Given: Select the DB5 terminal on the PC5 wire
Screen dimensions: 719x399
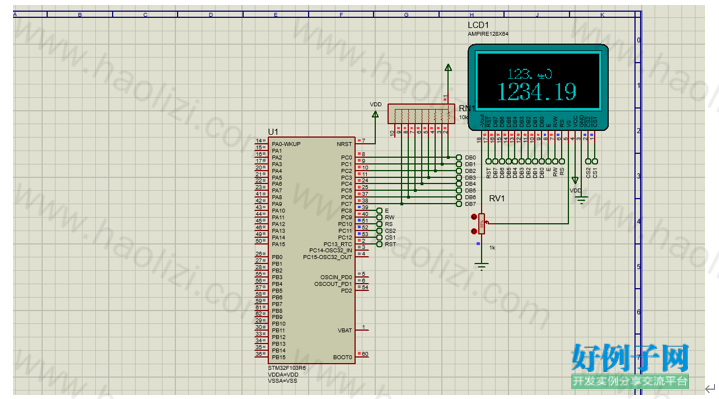Looking at the screenshot, I should tap(459, 190).
